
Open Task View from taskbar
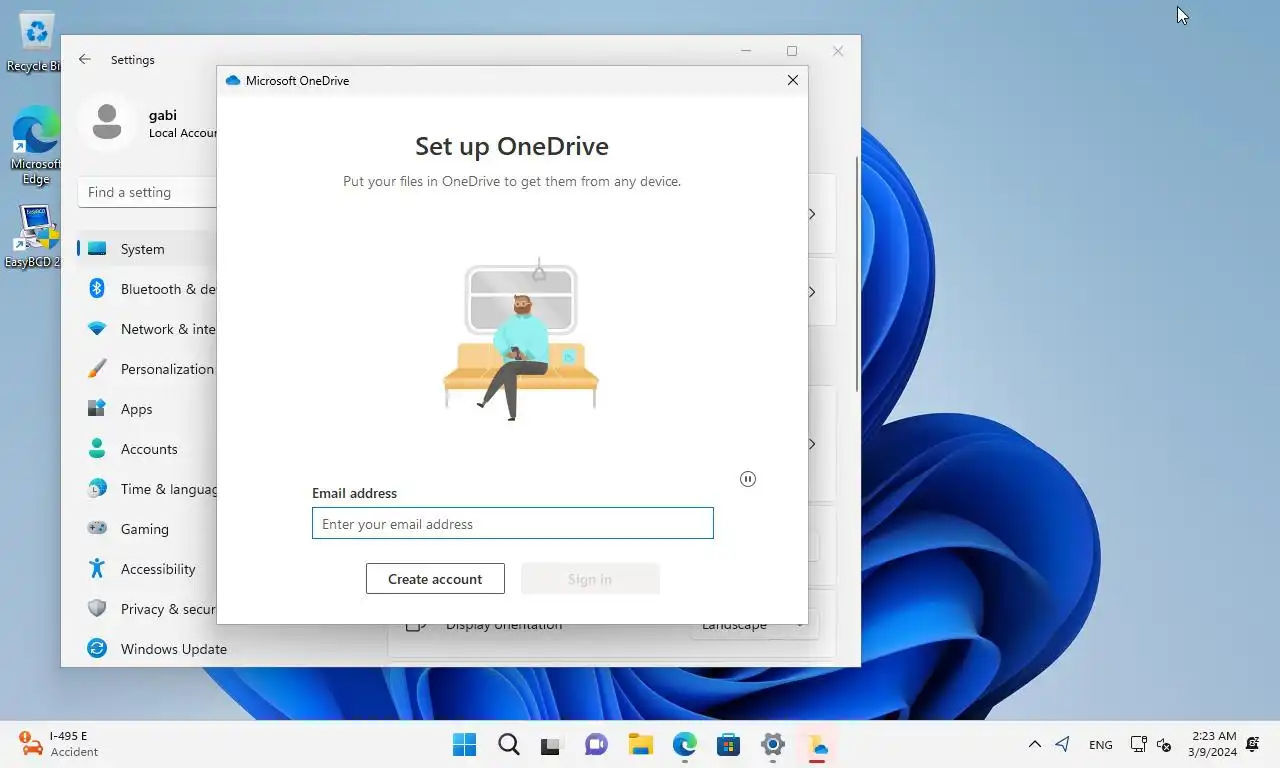(552, 745)
